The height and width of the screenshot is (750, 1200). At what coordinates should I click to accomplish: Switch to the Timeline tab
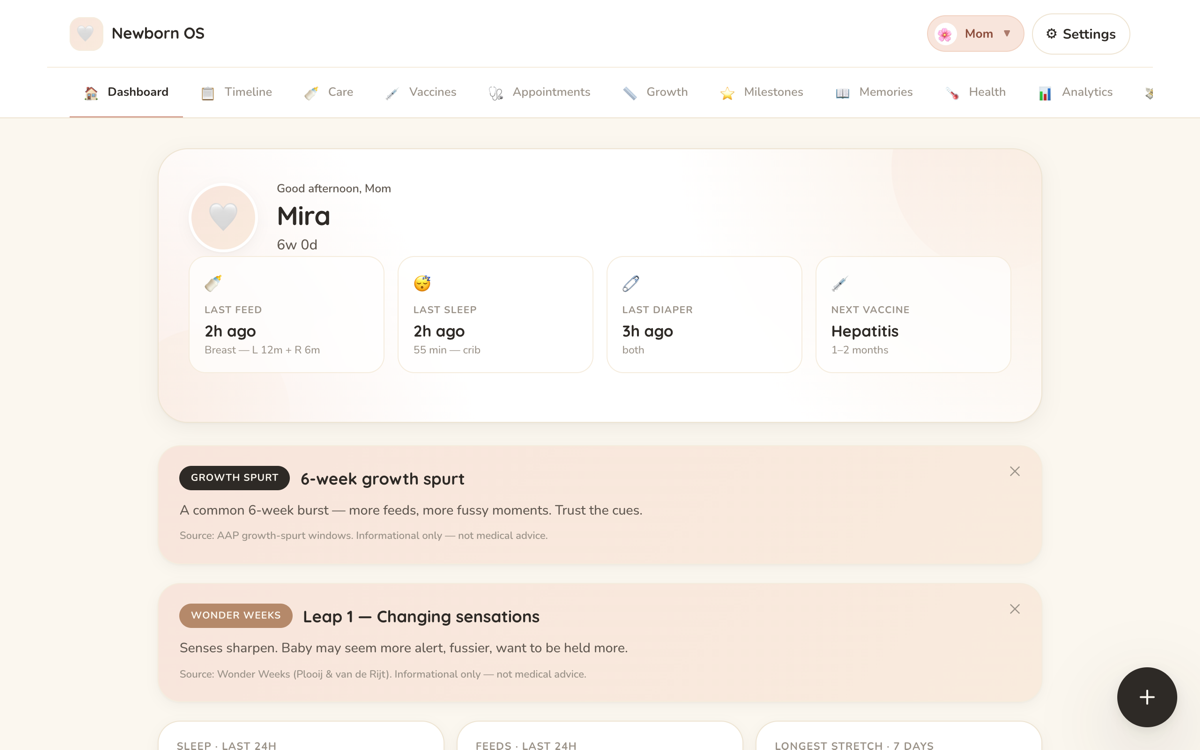click(236, 92)
